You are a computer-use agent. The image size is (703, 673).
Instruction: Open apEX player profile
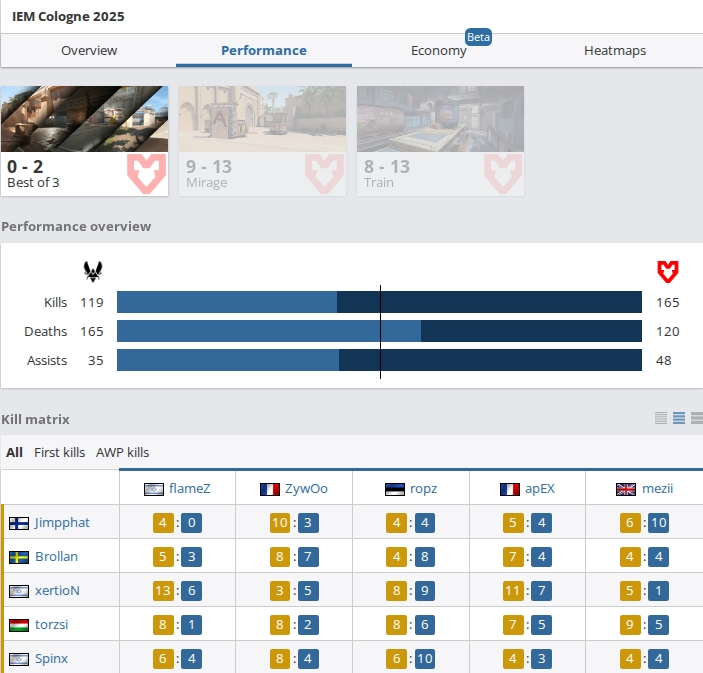(540, 488)
